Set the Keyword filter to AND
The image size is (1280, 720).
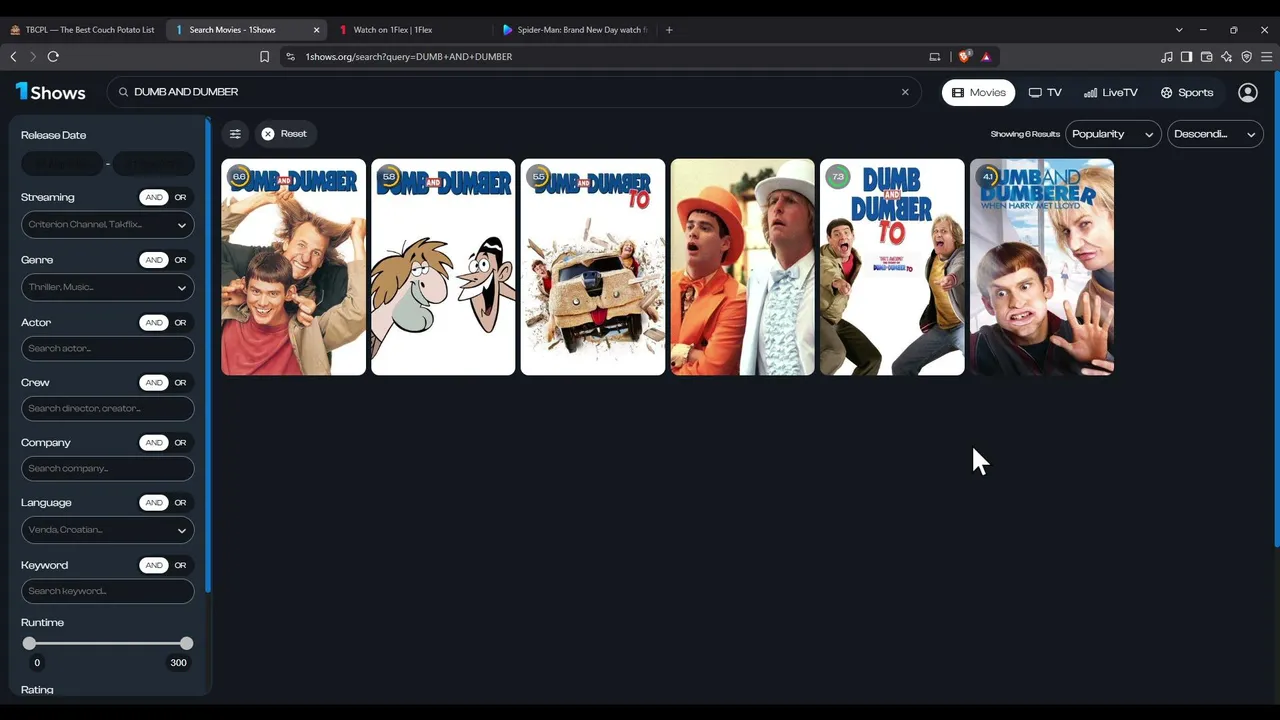(x=154, y=565)
